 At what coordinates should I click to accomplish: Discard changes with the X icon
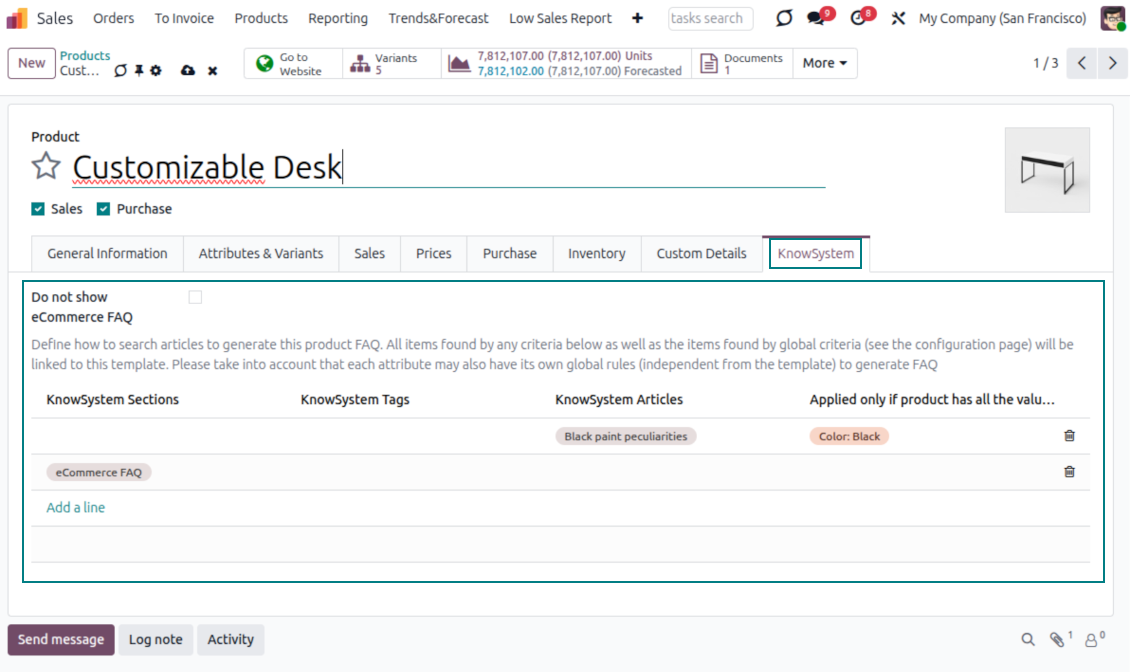tap(213, 71)
